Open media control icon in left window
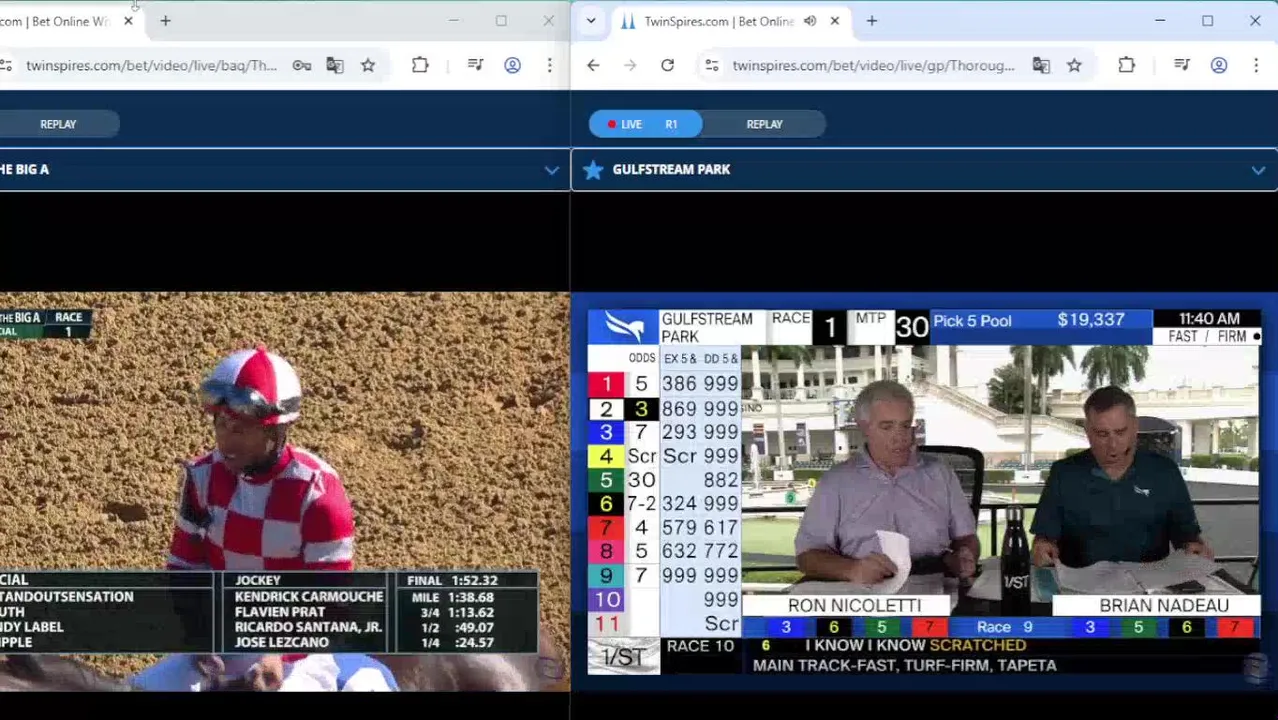The height and width of the screenshot is (720, 1278). coord(476,65)
